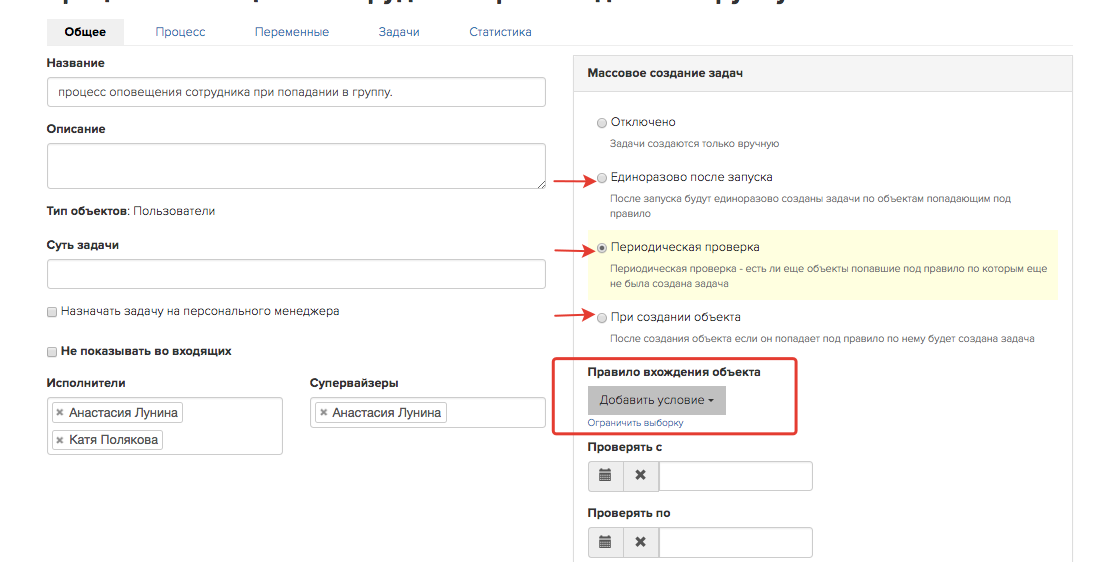This screenshot has height=562, width=1111.
Task: Click into the Описание text area
Action: point(296,166)
